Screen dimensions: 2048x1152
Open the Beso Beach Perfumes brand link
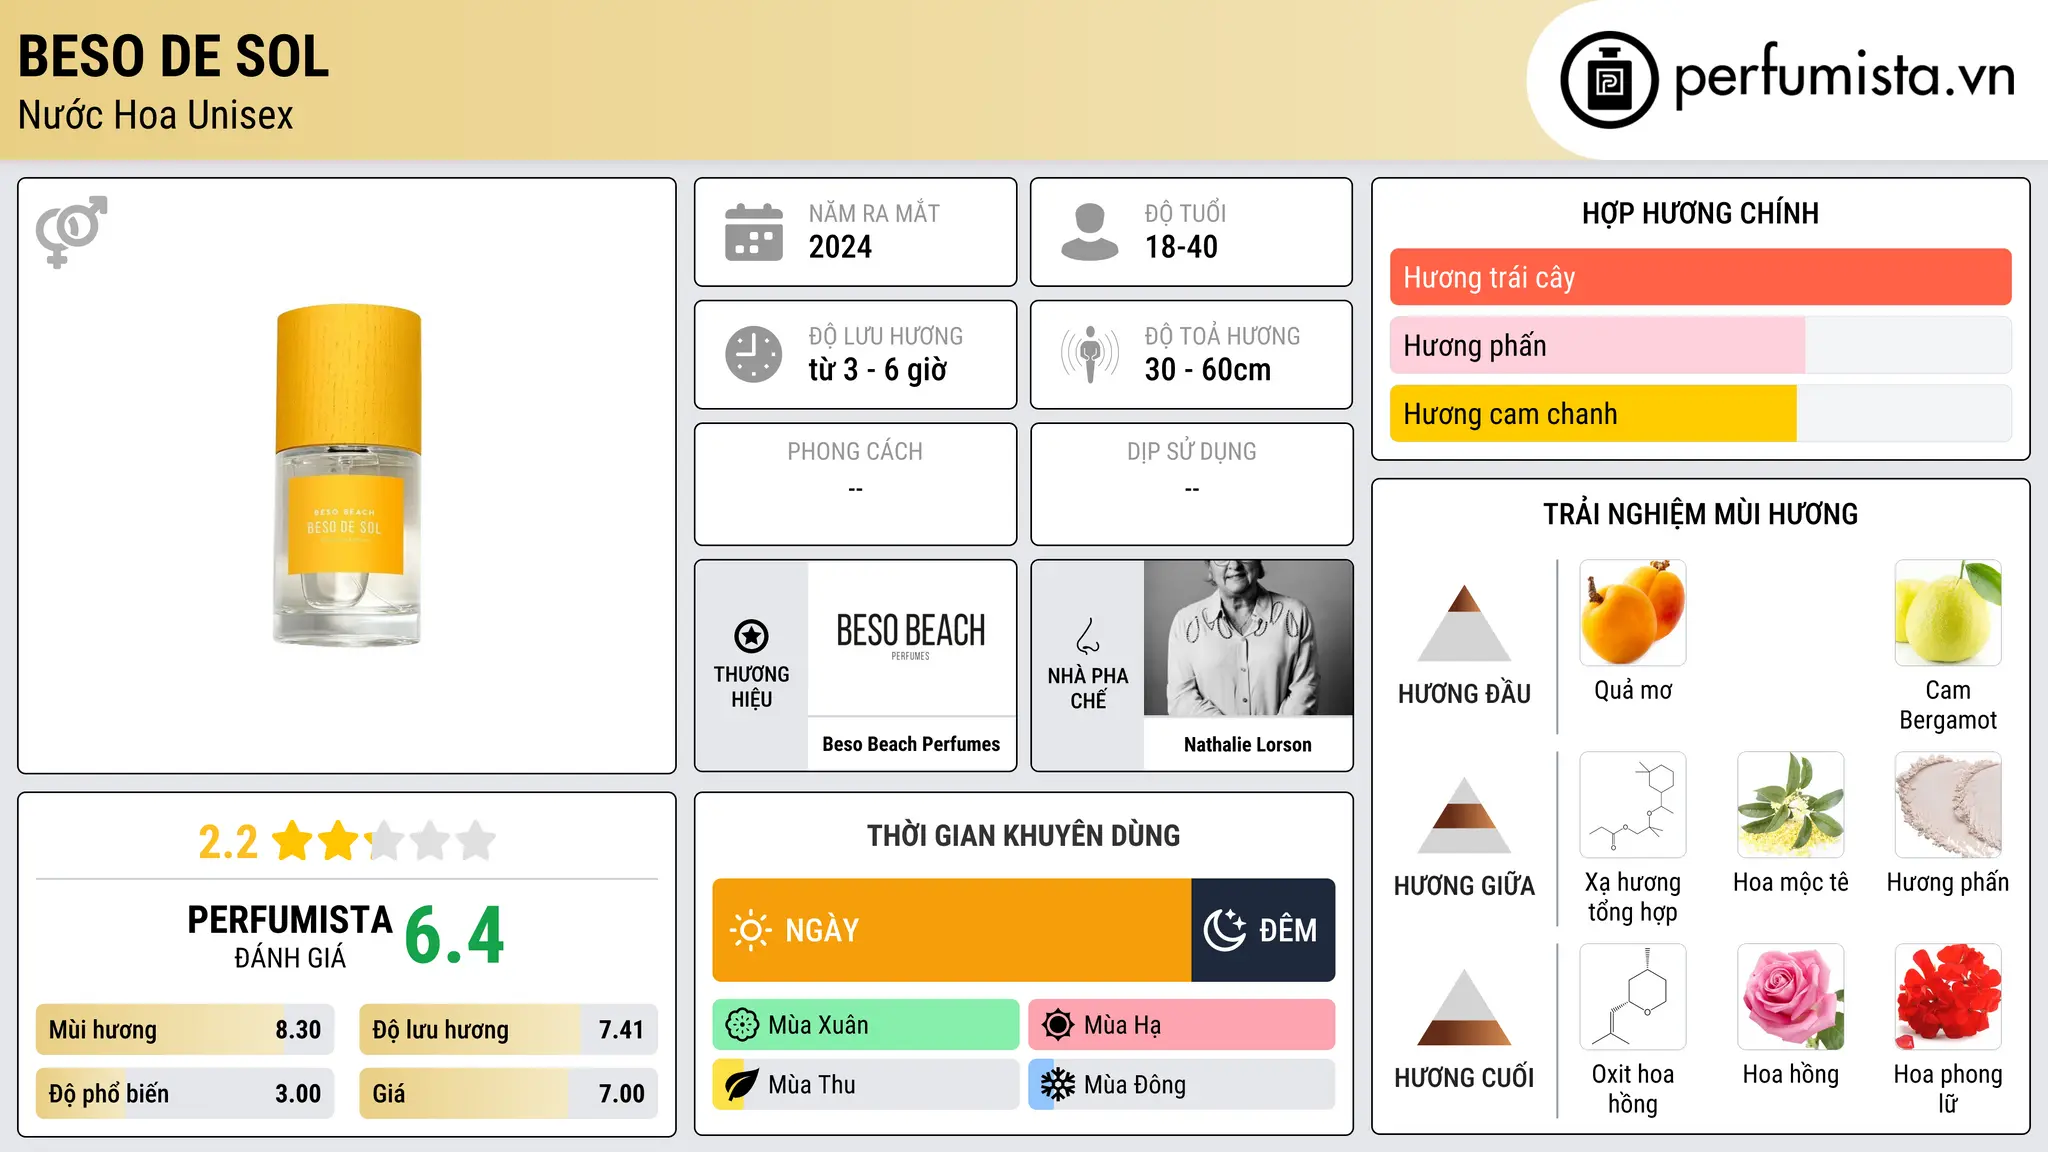[911, 744]
